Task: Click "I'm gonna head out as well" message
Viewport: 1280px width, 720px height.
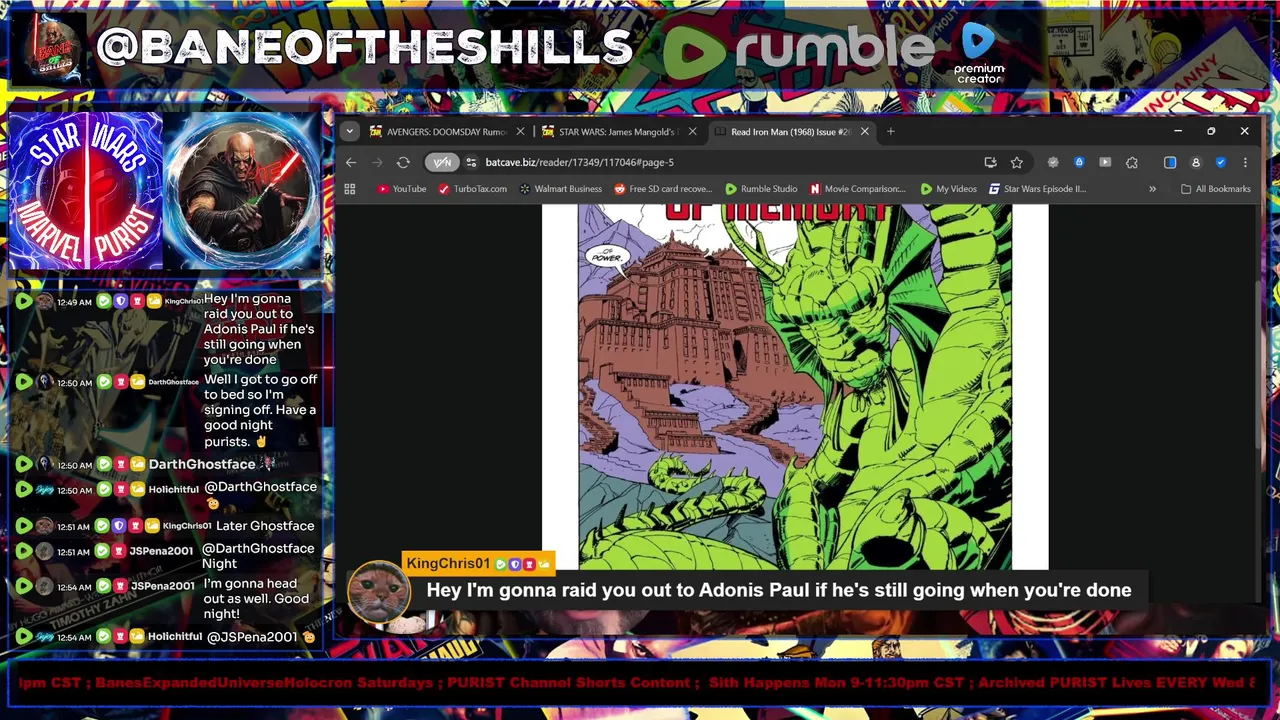Action: [x=256, y=599]
